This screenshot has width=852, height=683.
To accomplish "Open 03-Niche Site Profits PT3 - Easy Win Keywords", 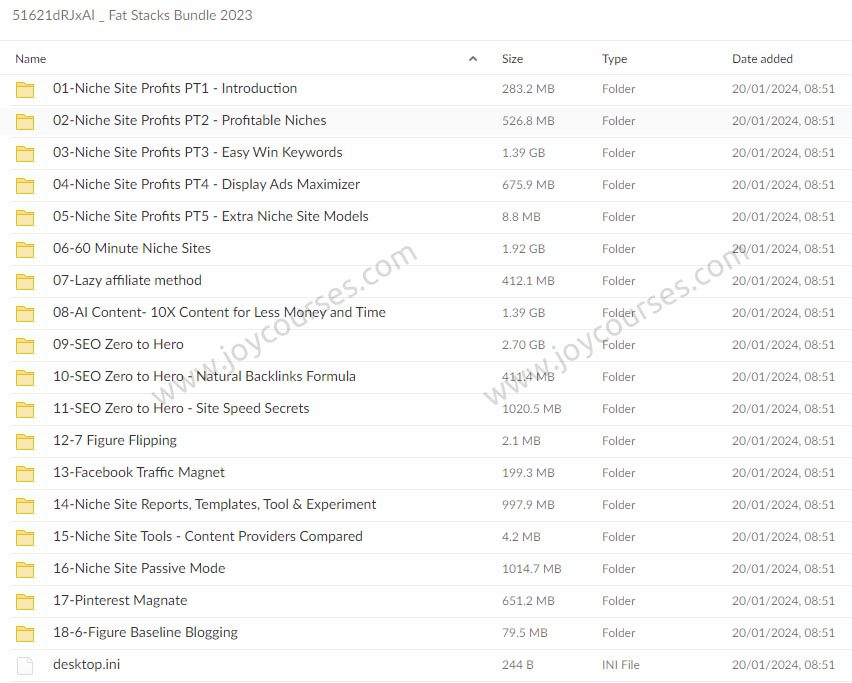I will coord(198,152).
